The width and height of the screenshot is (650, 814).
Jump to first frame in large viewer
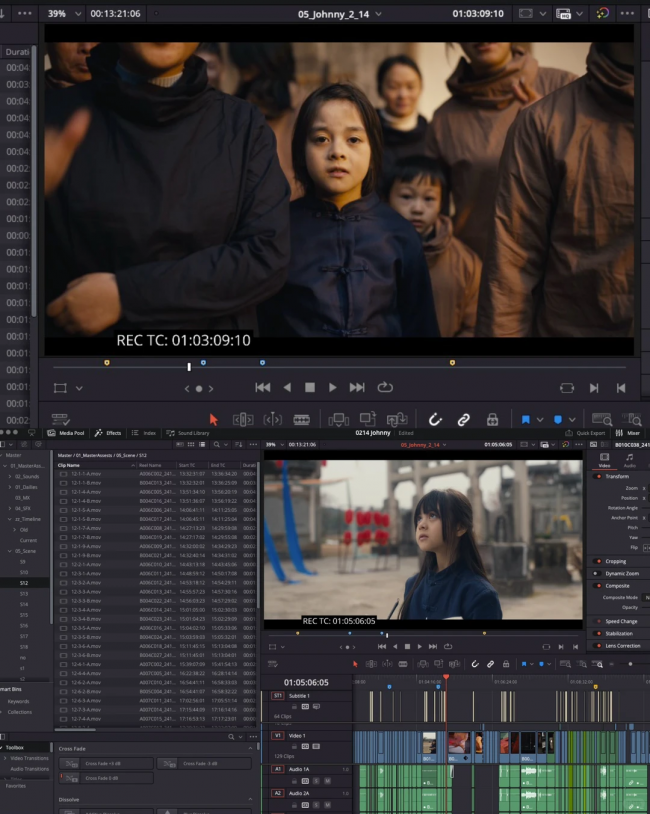(x=263, y=388)
